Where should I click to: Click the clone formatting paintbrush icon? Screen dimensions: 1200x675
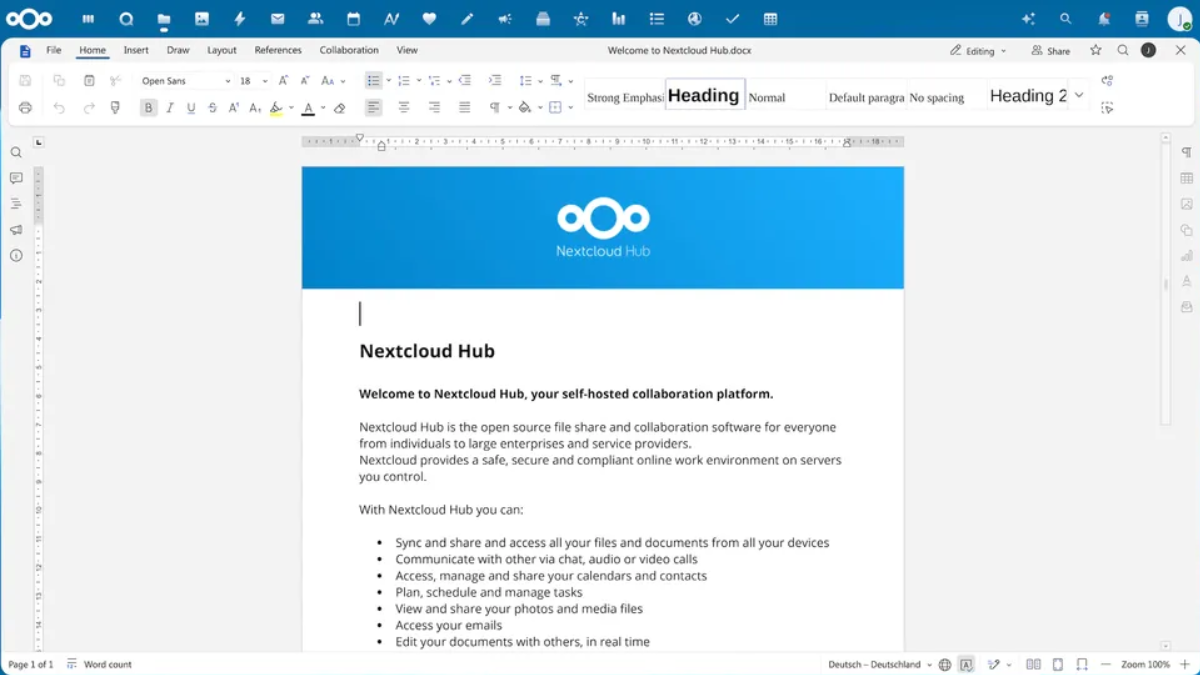tap(115, 108)
